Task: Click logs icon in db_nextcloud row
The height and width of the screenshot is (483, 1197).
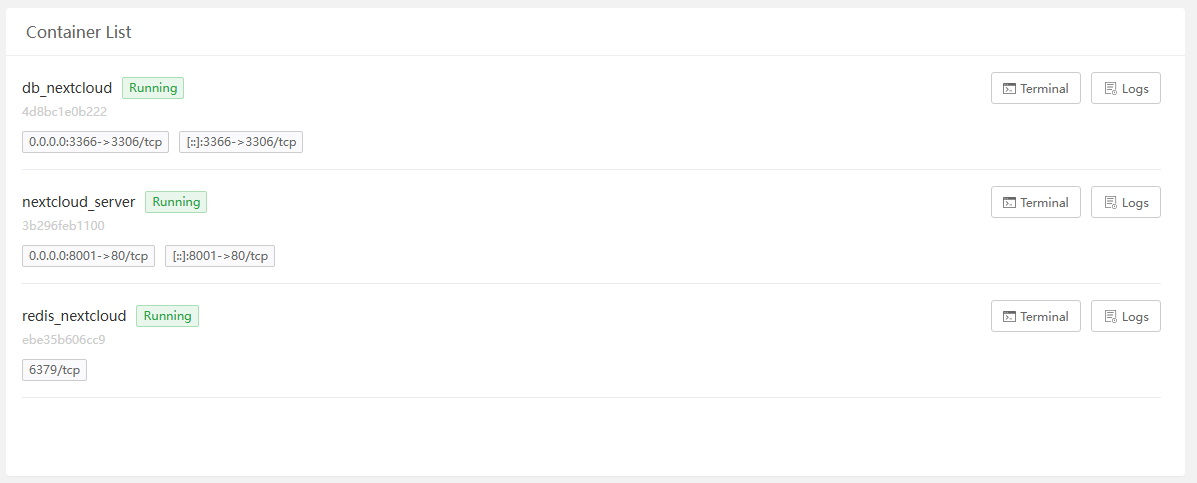Action: [x=1110, y=89]
